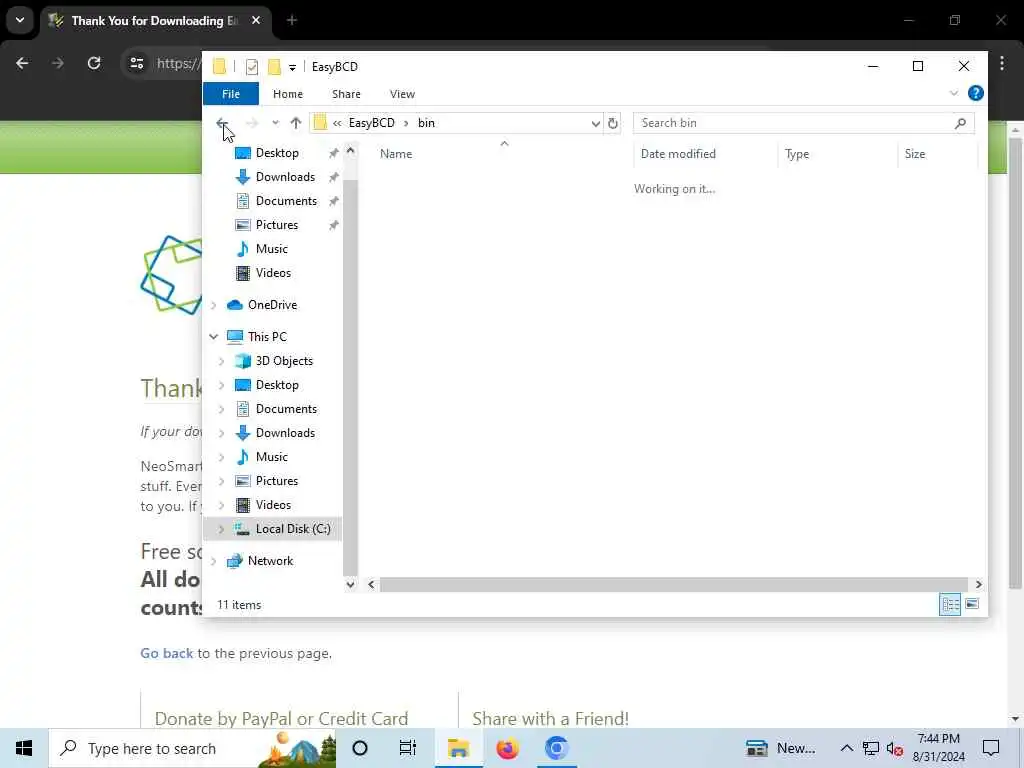
Task: Open browser three-dot menu
Action: pos(1002,63)
